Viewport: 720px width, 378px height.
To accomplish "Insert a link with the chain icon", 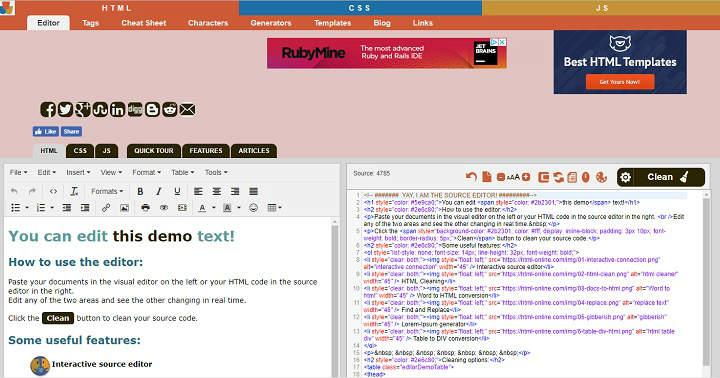I will click(106, 208).
